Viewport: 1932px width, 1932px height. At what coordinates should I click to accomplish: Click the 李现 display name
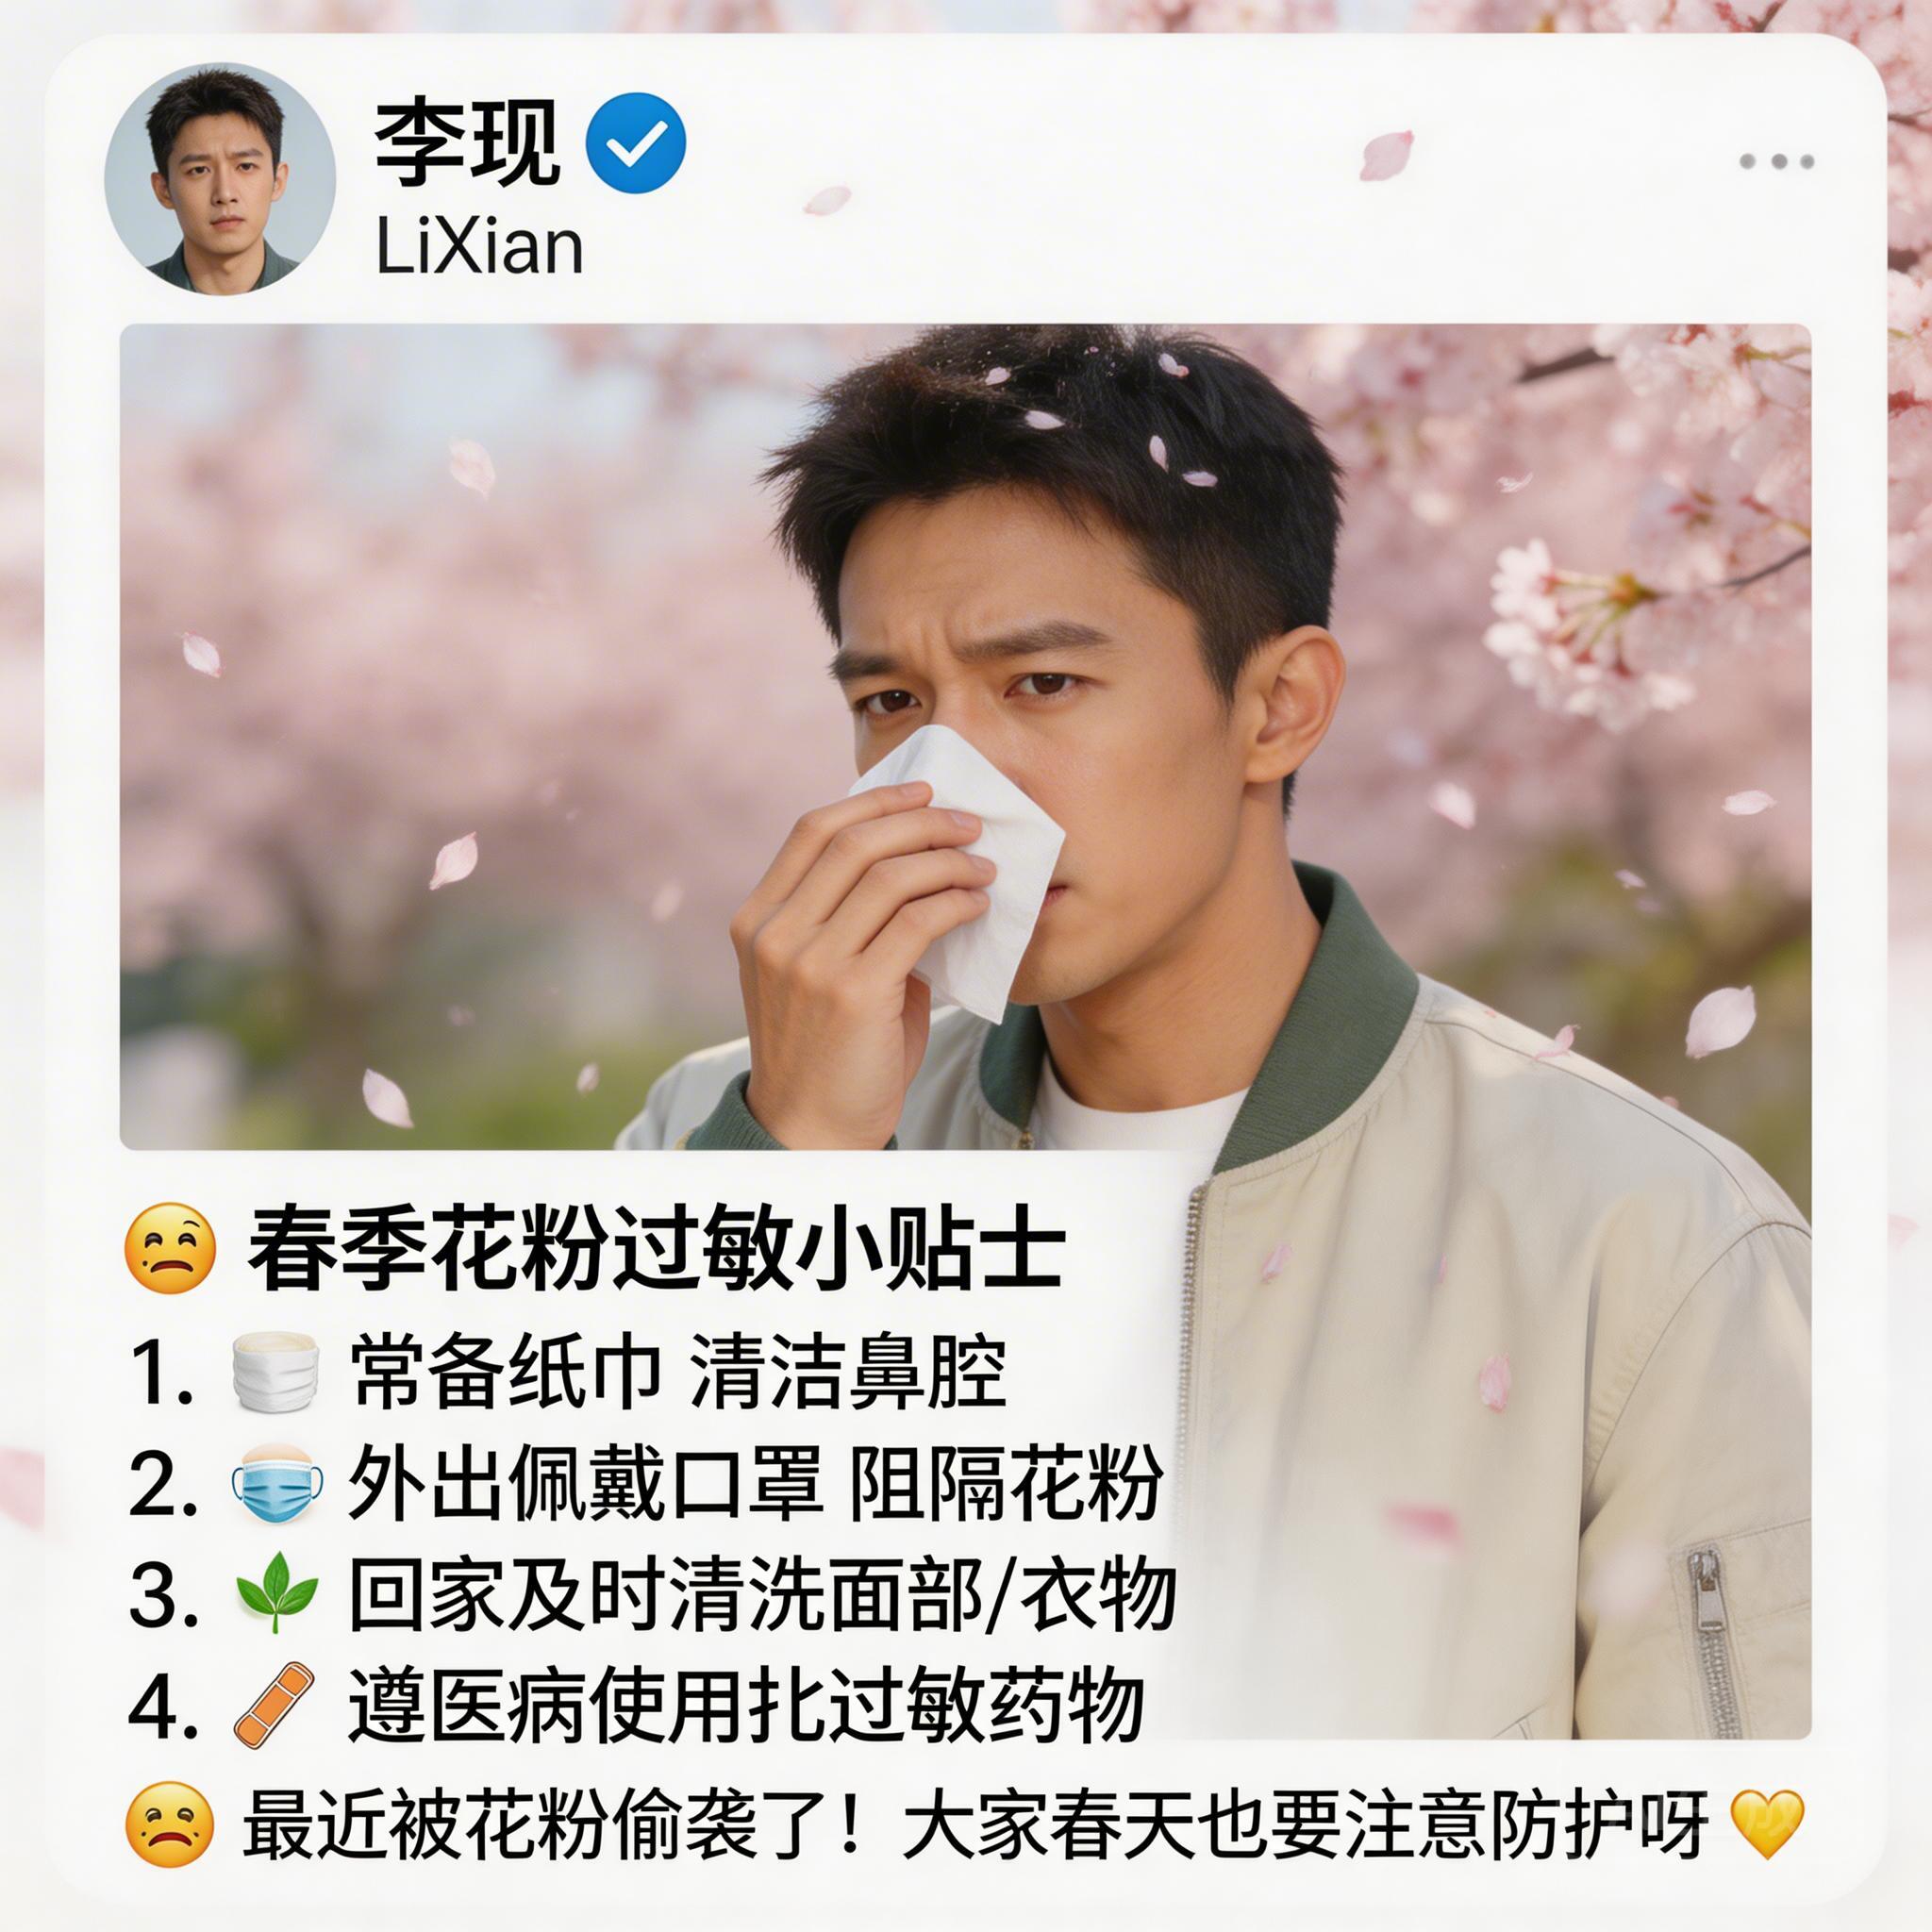[467, 143]
